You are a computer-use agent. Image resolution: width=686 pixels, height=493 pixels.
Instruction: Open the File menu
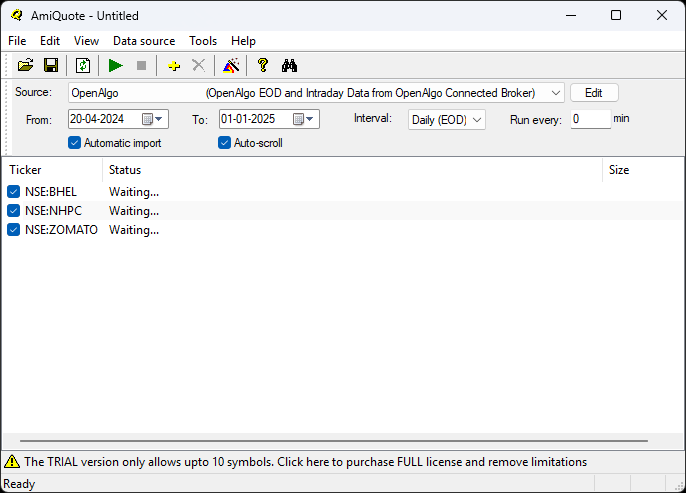(x=17, y=41)
